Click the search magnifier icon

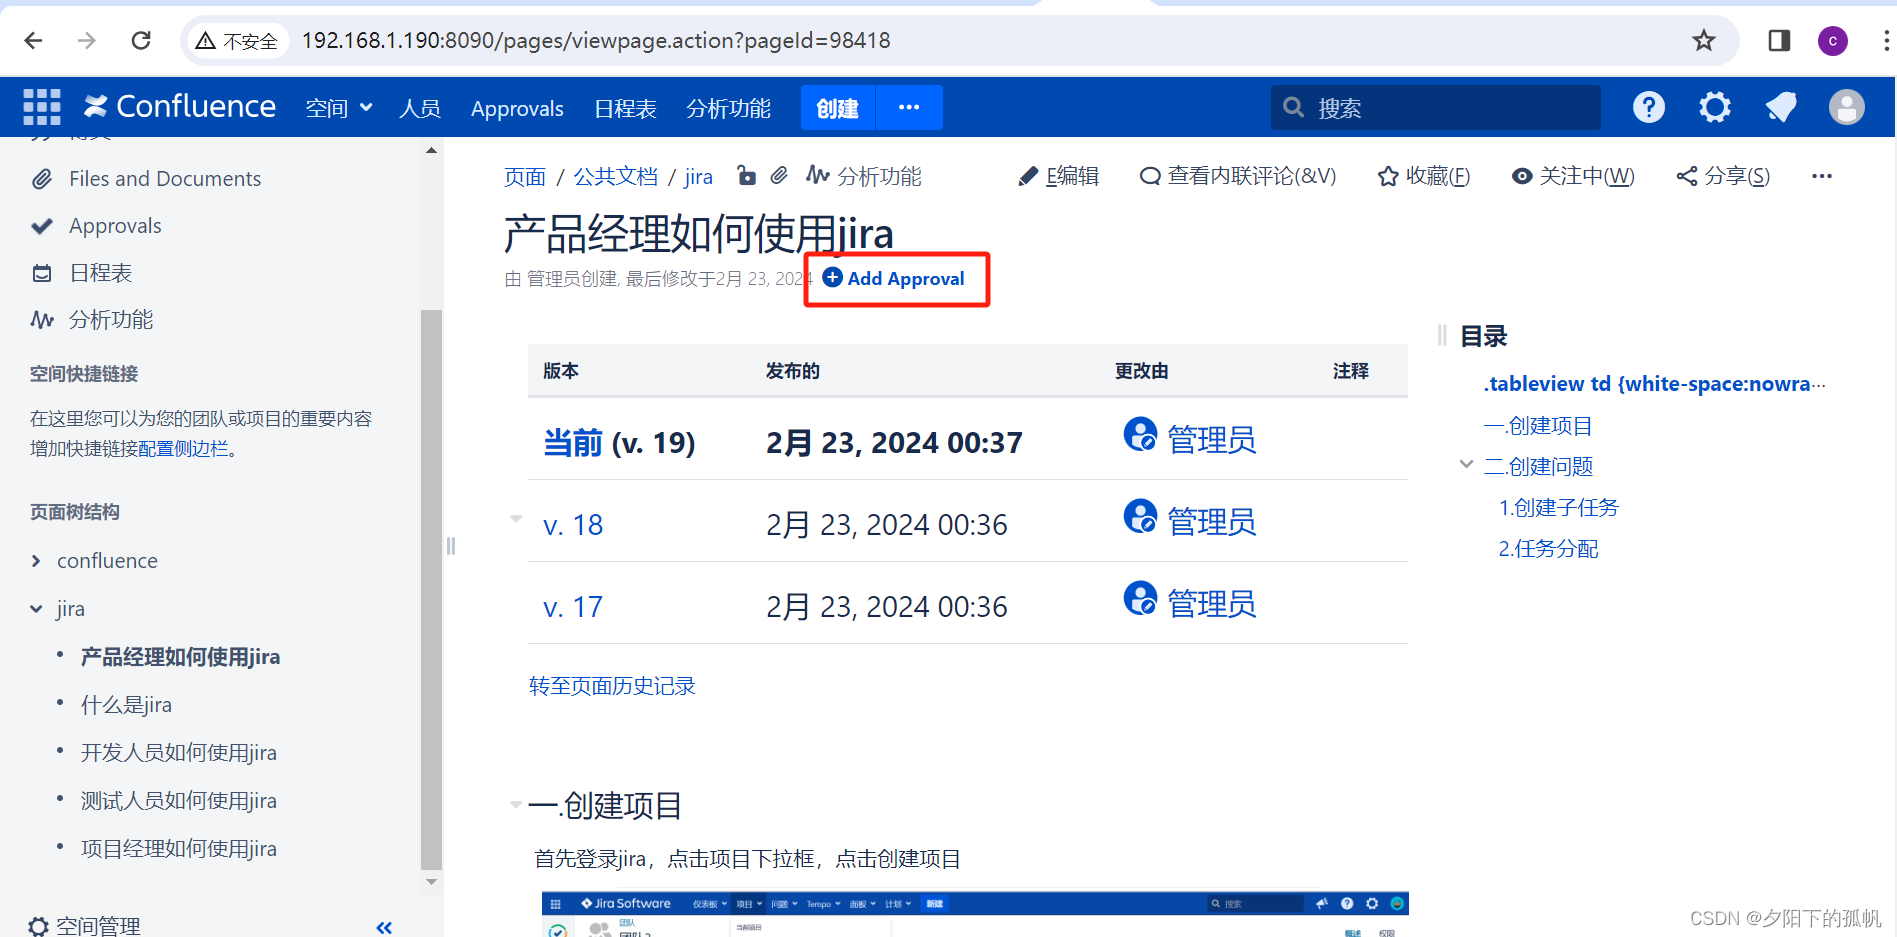click(1293, 107)
